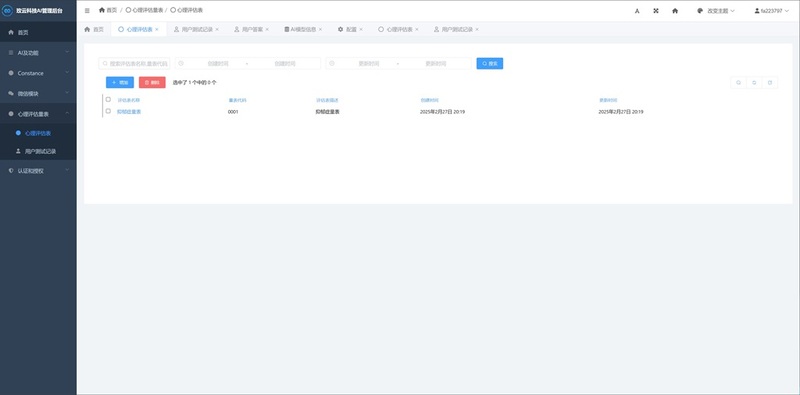Toggle fullscreen with the expand arrows icon
Image resolution: width=800 pixels, height=395 pixels.
pos(656,11)
